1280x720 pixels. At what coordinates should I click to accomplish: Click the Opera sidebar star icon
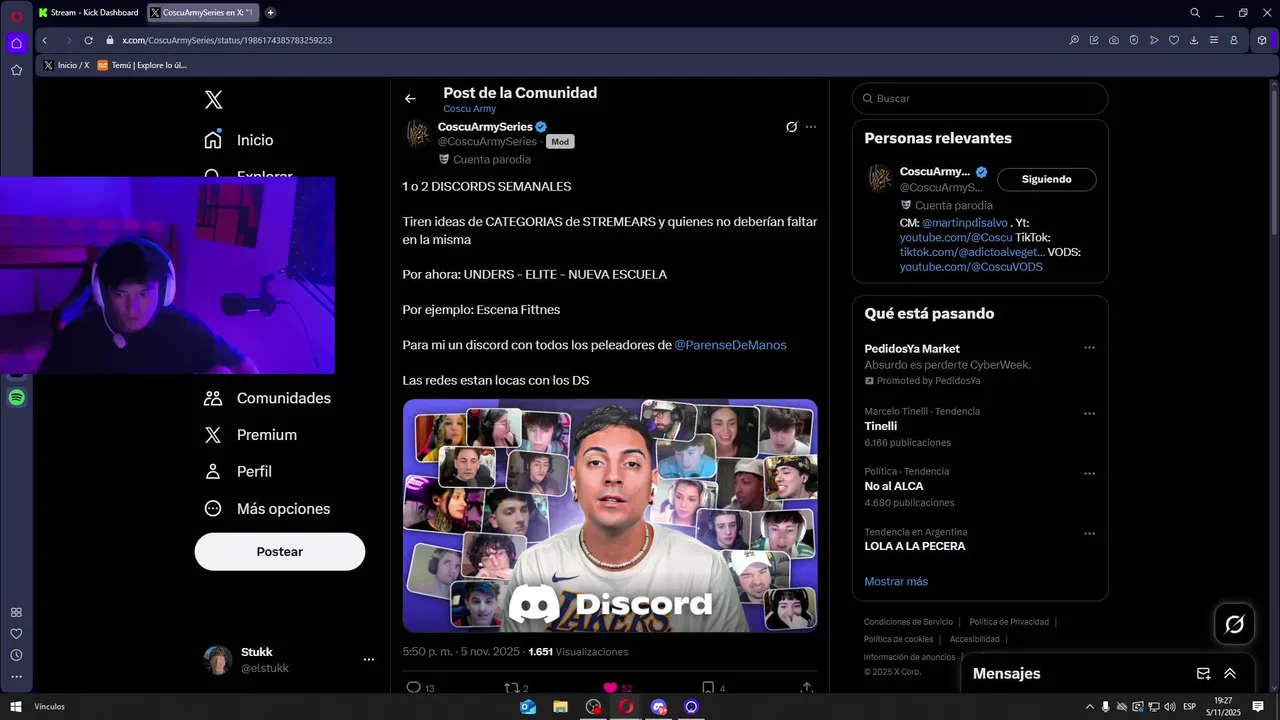16,70
